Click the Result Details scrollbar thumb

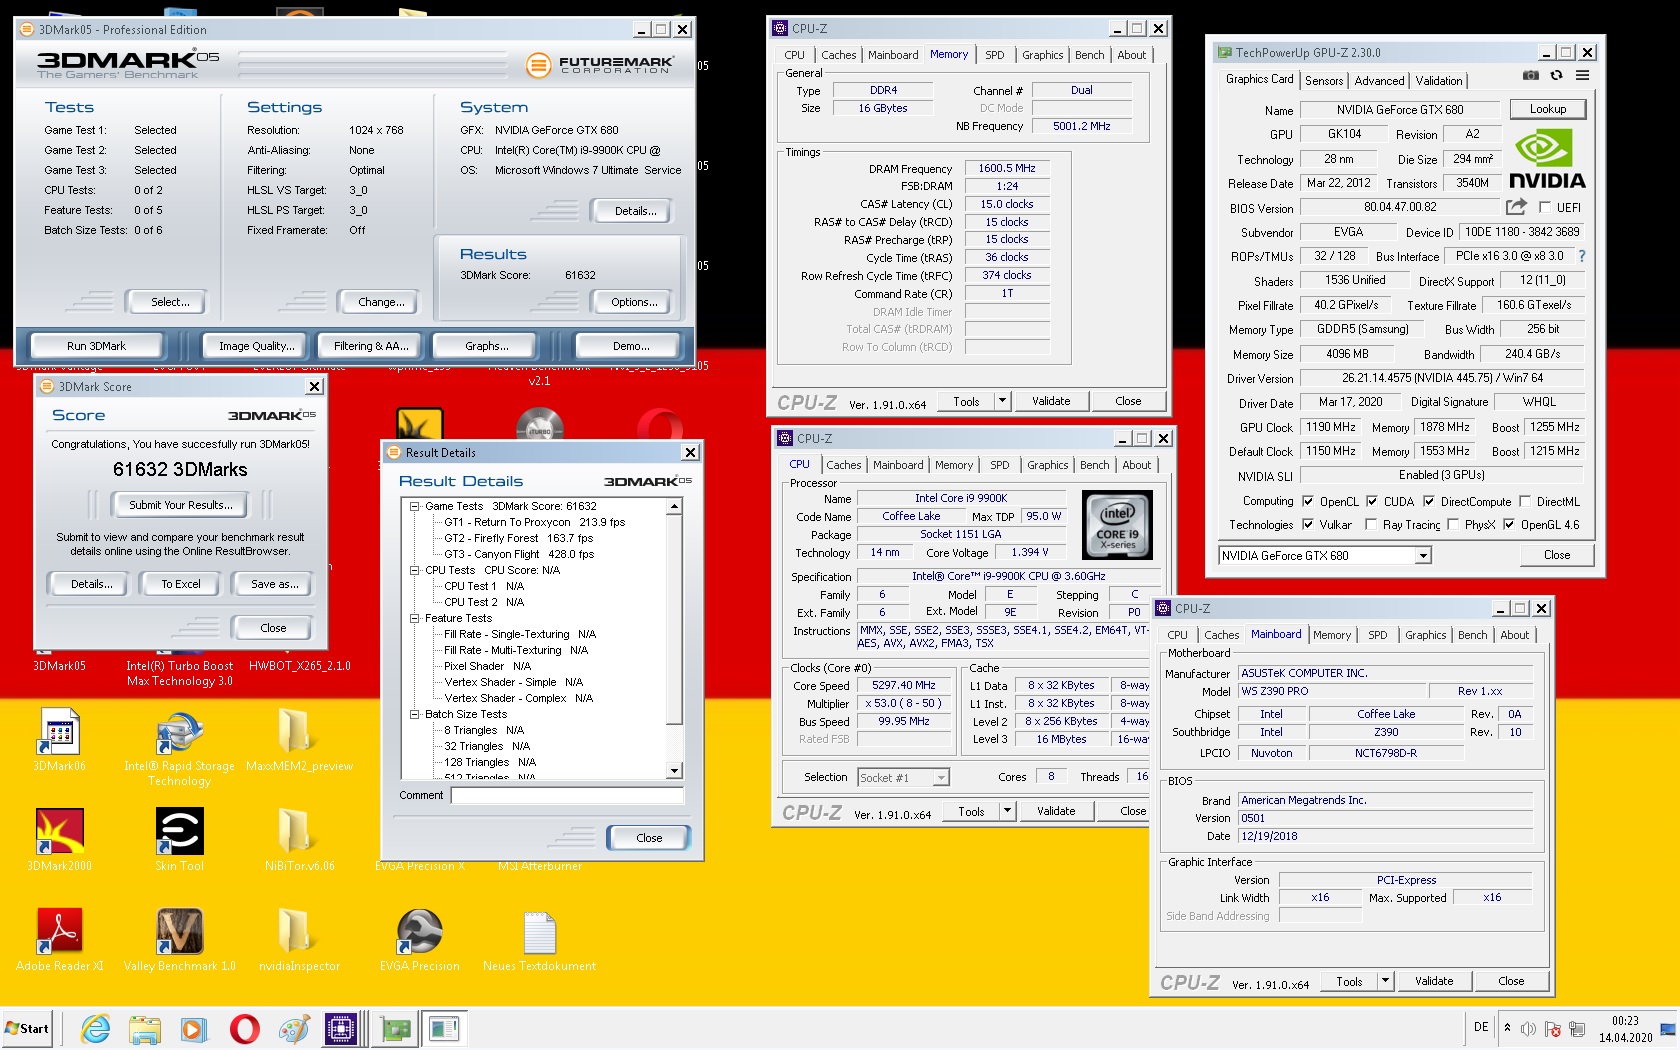[675, 619]
